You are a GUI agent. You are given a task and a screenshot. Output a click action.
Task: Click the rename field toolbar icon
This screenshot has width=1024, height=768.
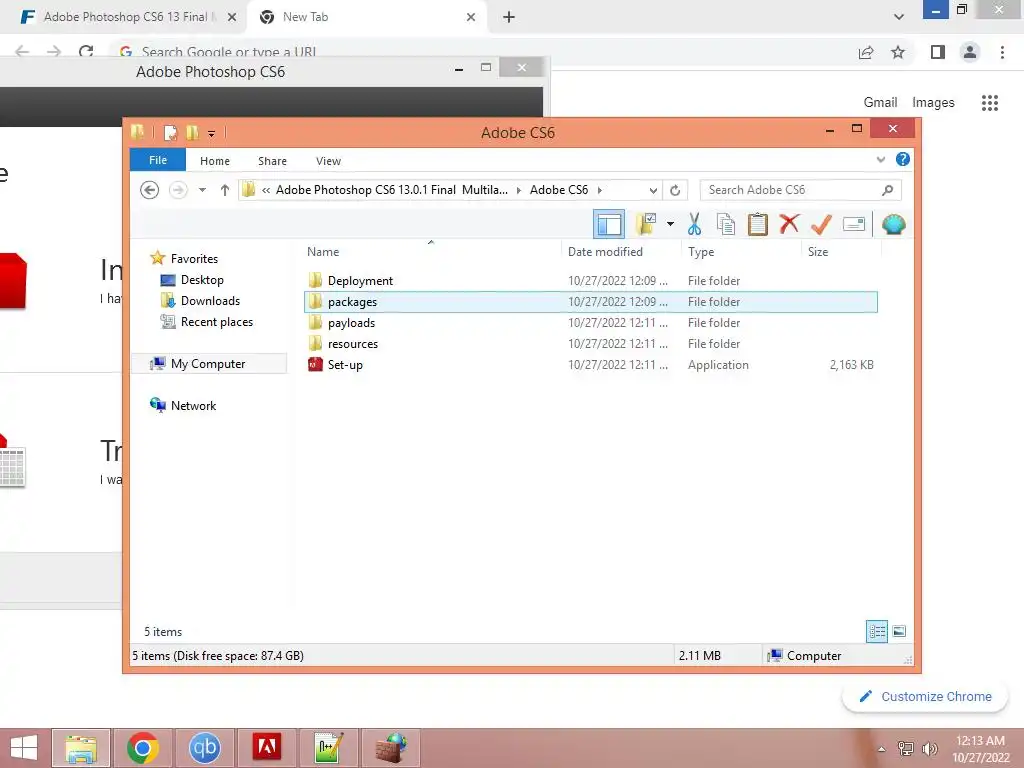854,225
